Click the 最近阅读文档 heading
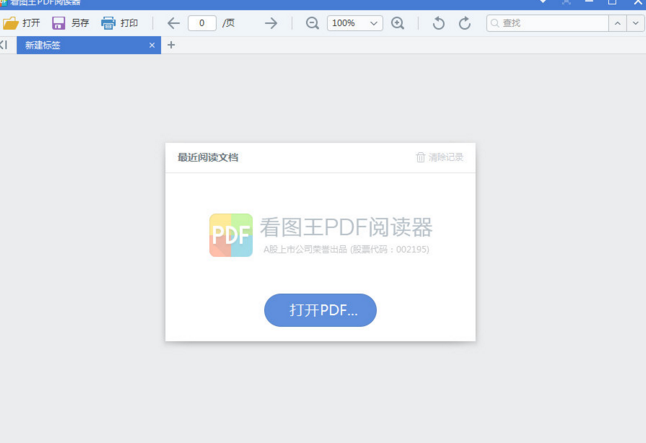The width and height of the screenshot is (646, 443). click(208, 157)
